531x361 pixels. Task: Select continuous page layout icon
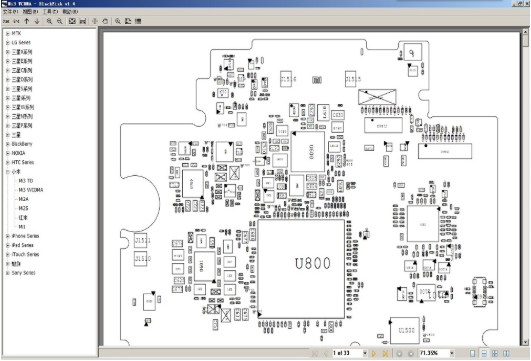click(x=484, y=354)
